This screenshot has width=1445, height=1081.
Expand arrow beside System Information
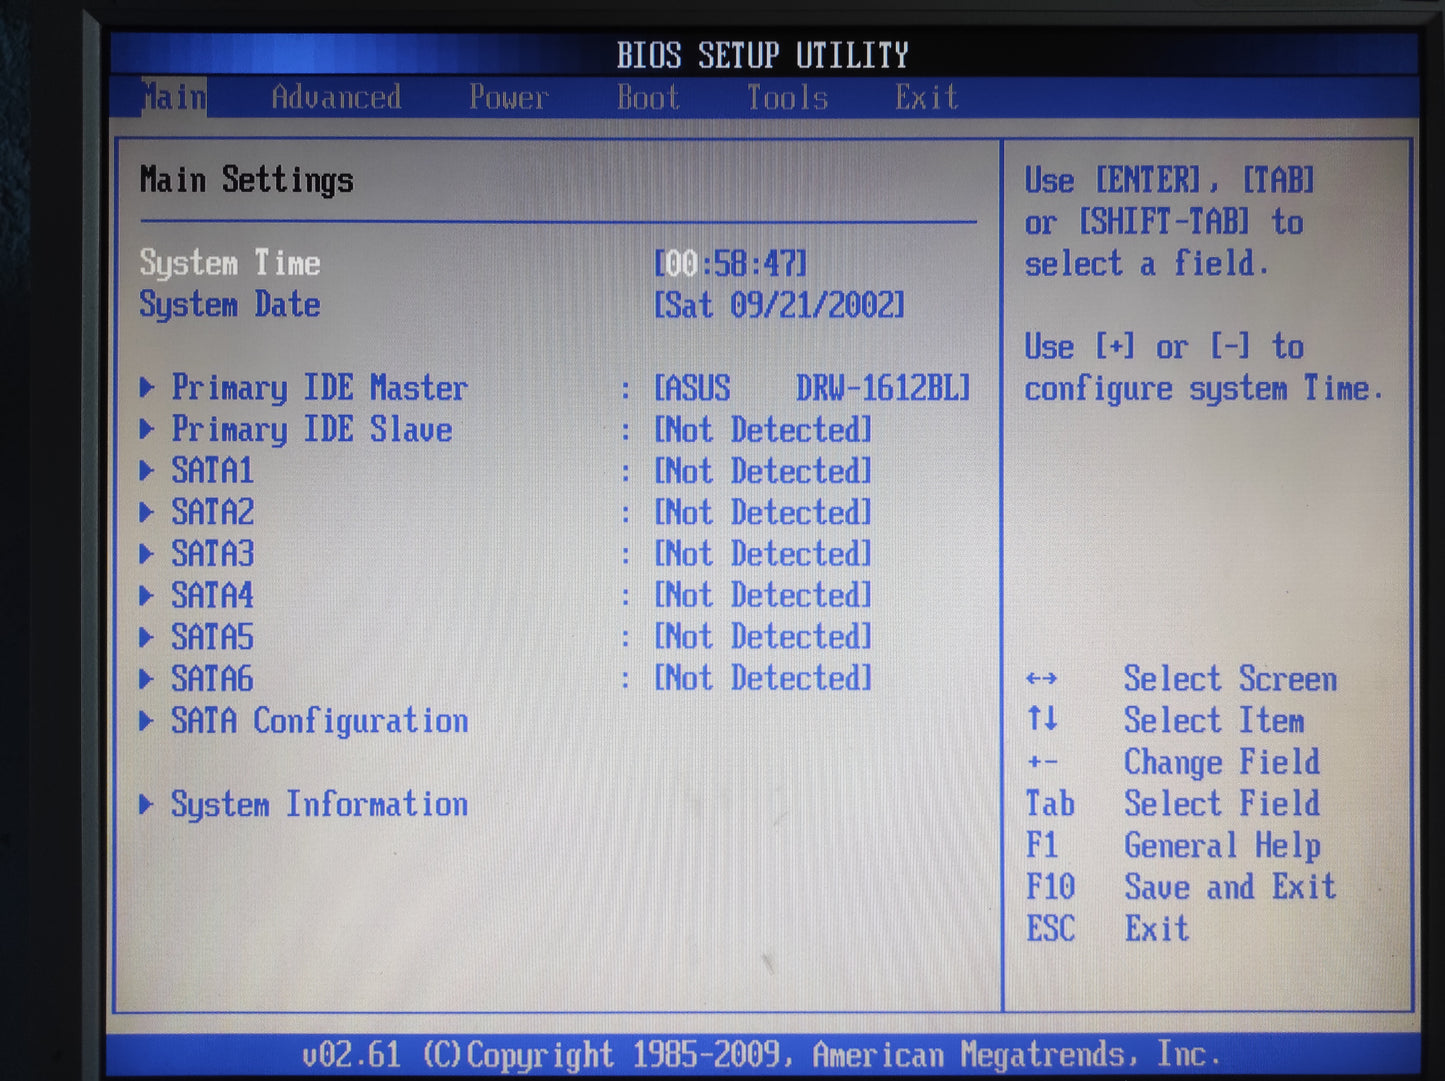click(x=147, y=804)
